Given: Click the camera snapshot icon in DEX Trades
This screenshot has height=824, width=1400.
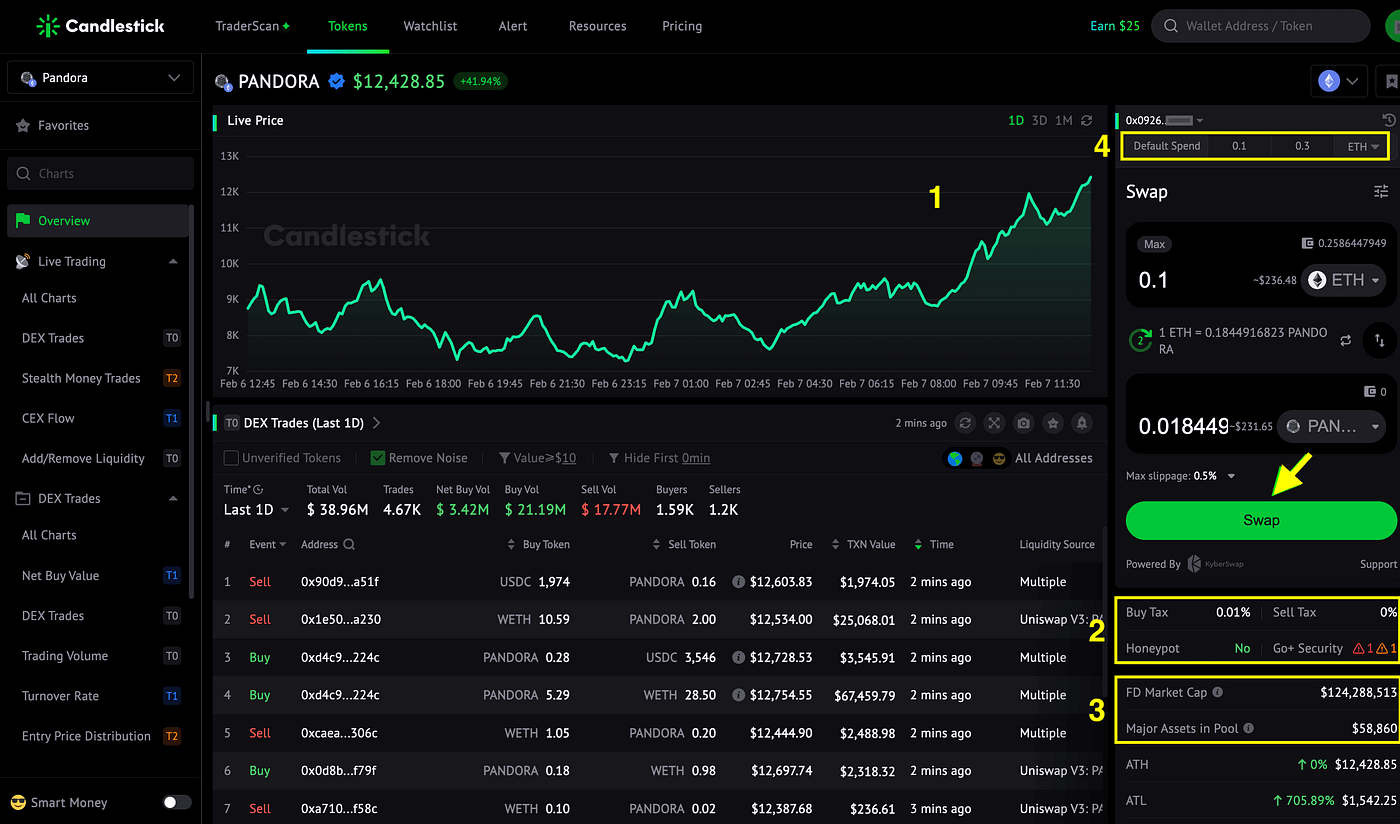Looking at the screenshot, I should pos(1023,423).
